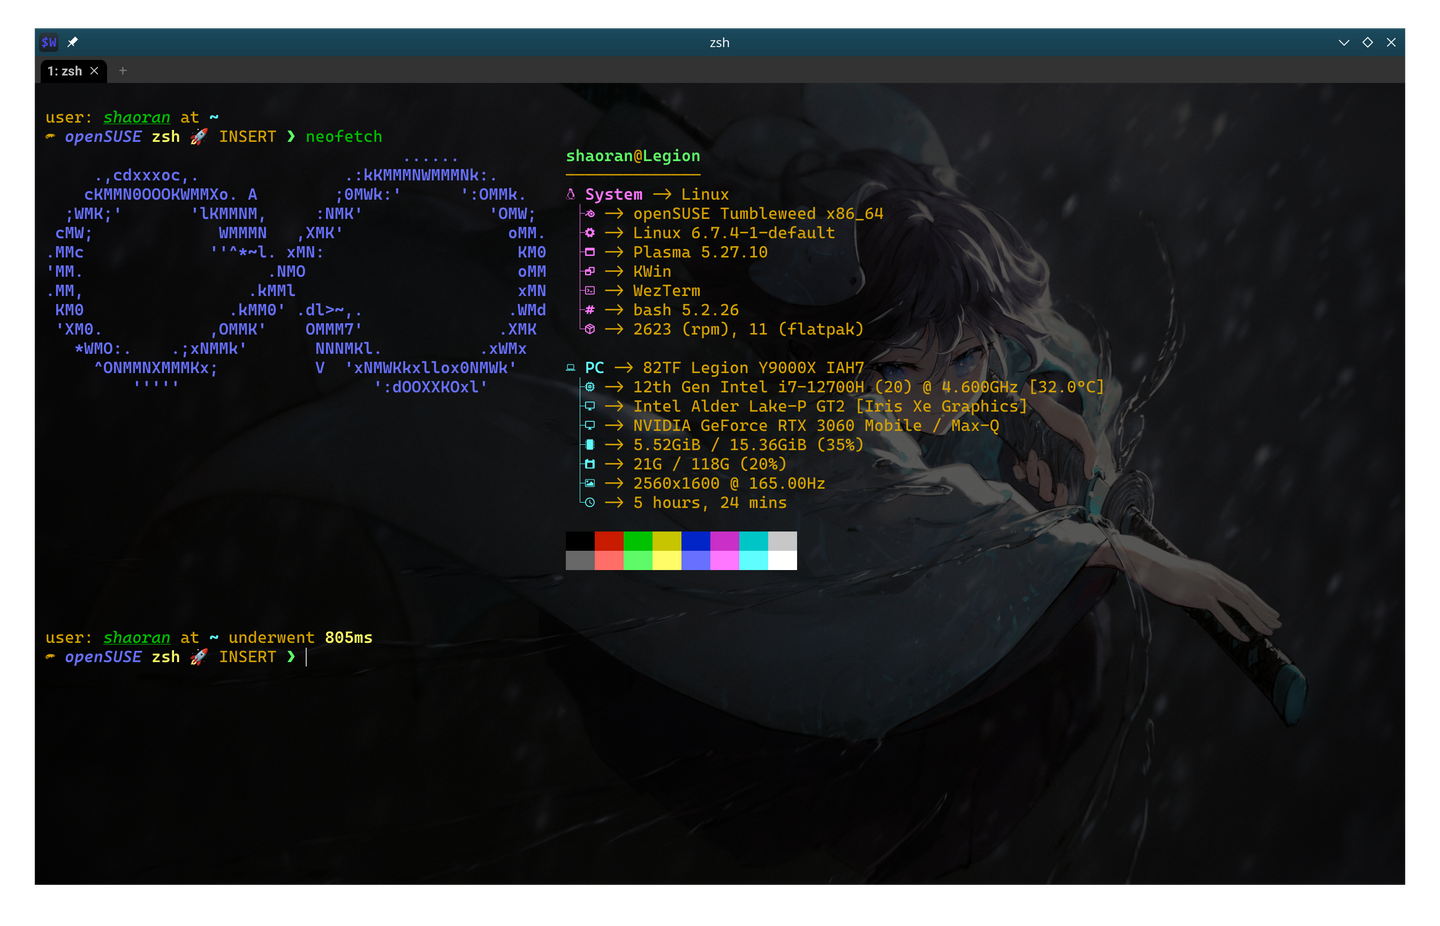Click the periwinkle blue swatch in the bottom row
This screenshot has height=926, width=1440.
point(696,560)
